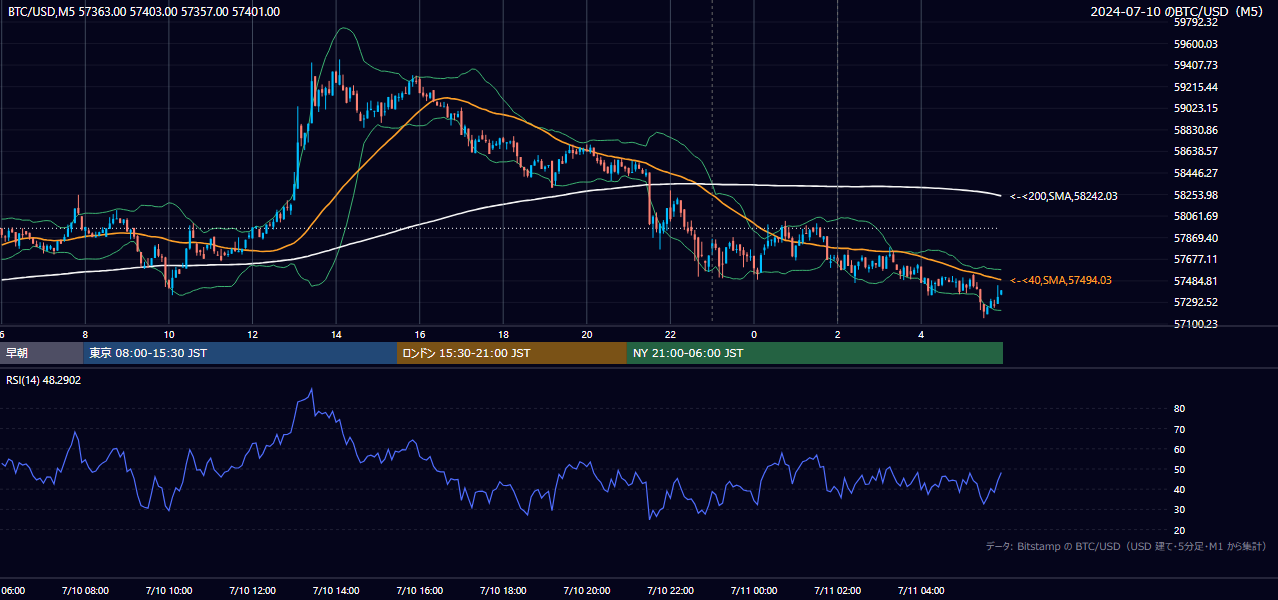Select price axis value 57100.23
Viewport: 1278px width, 600px height.
pos(1195,324)
